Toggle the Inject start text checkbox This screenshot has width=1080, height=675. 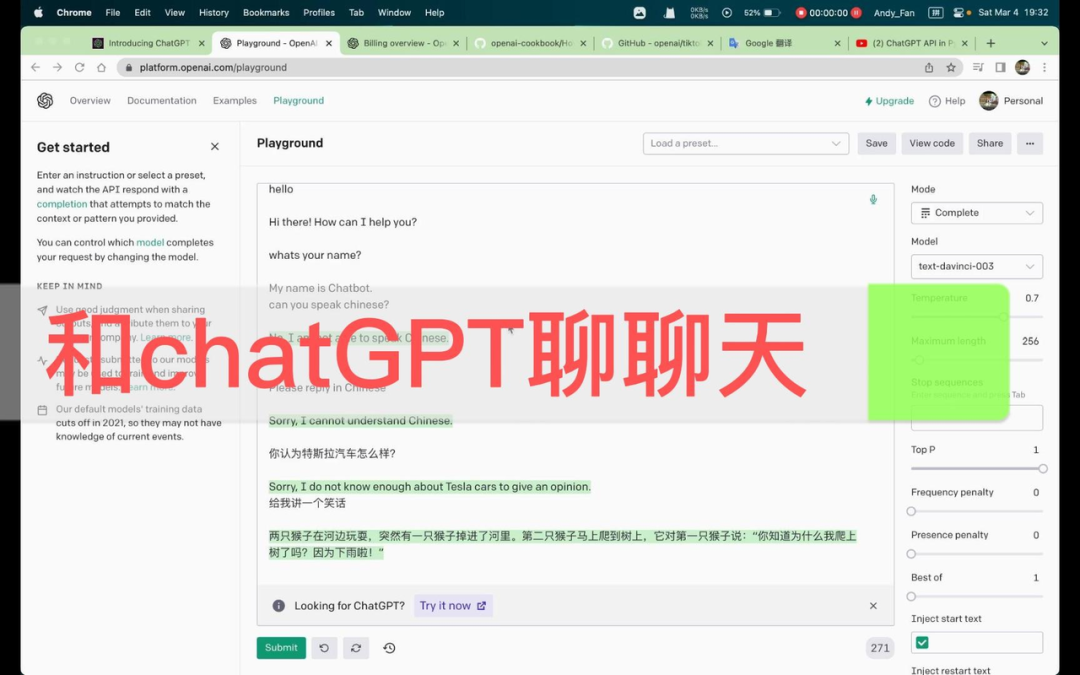click(922, 642)
